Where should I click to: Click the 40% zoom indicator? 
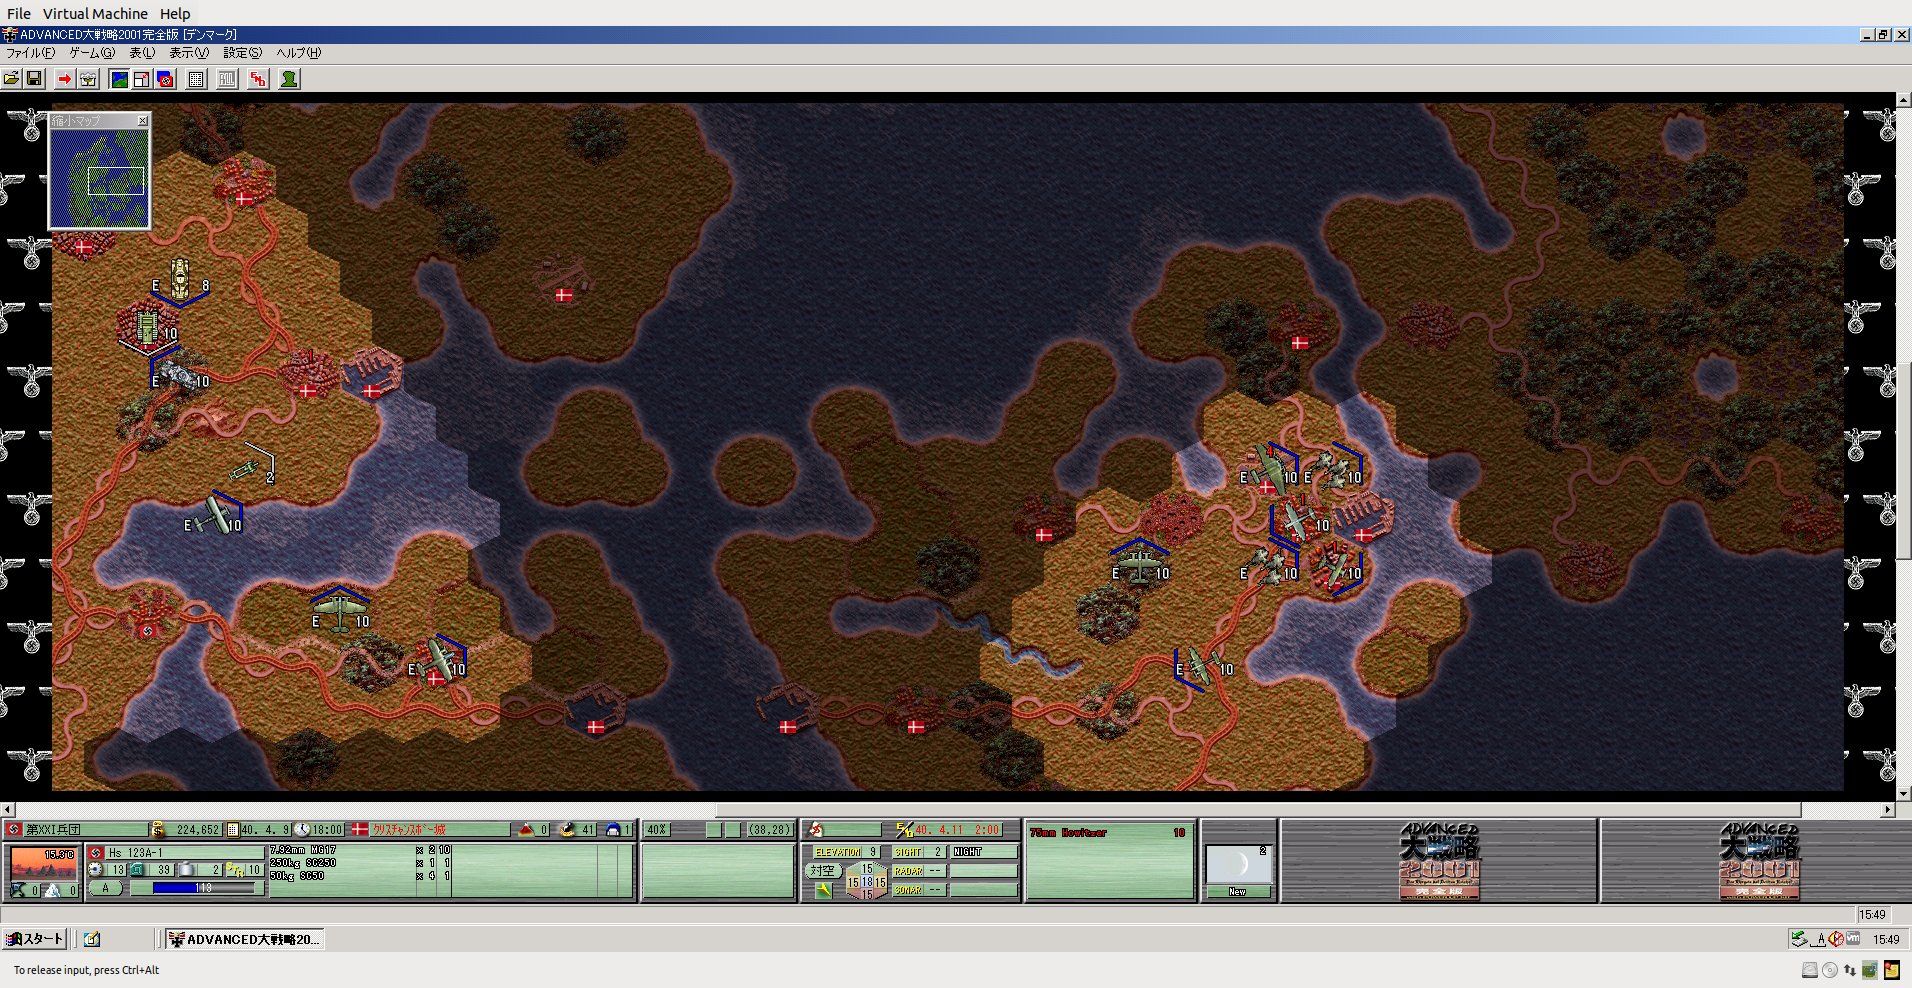656,830
